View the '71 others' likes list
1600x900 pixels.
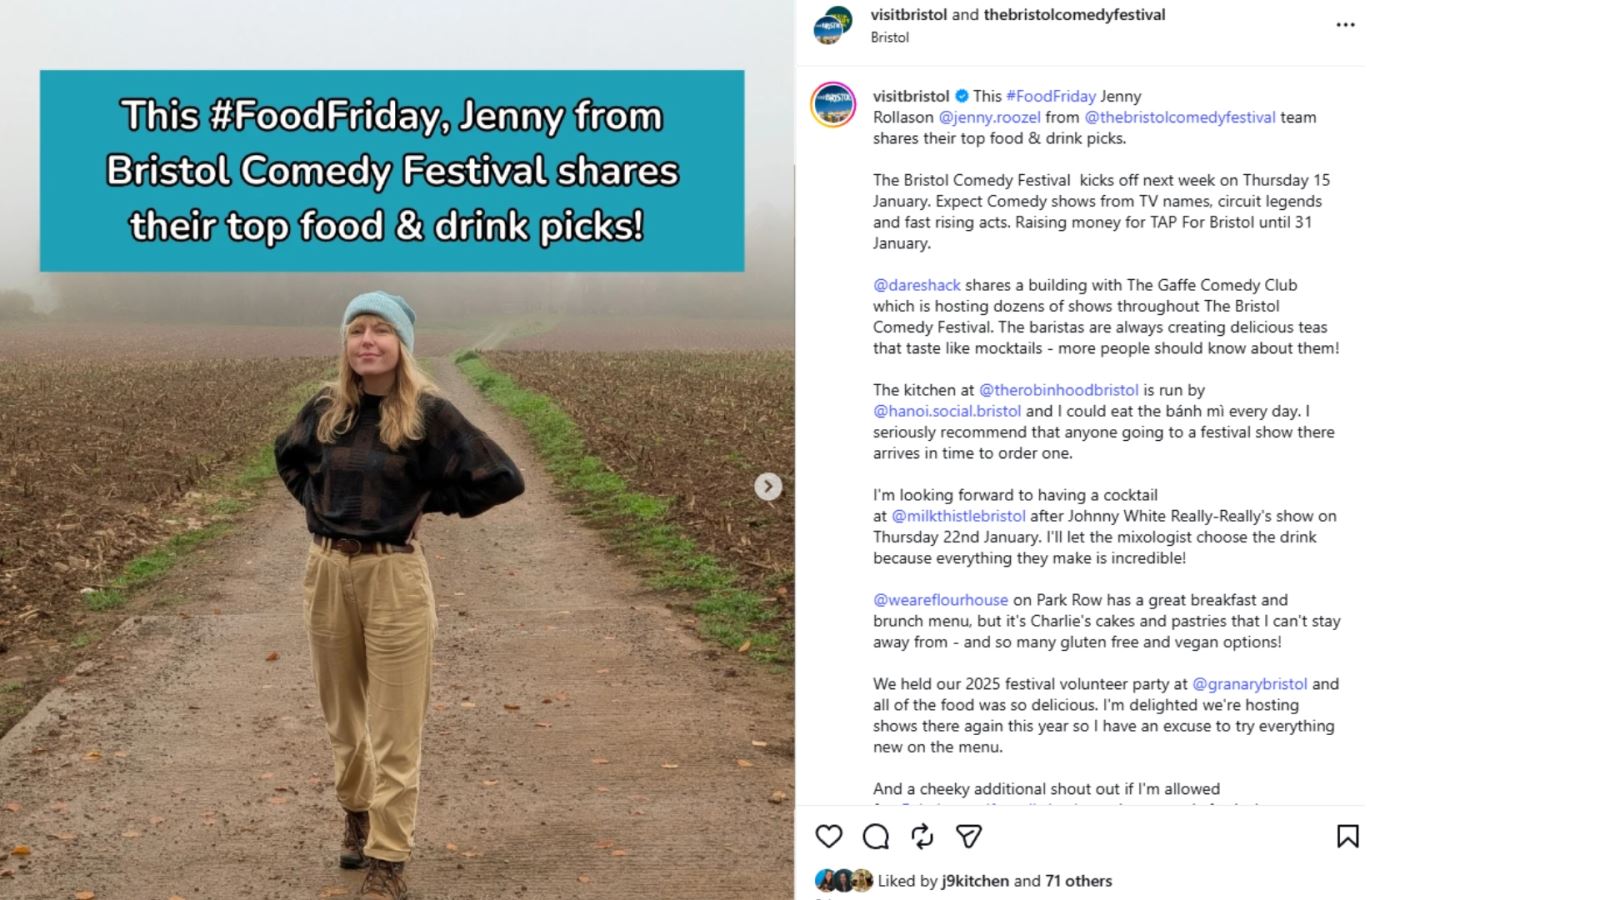tap(1078, 881)
